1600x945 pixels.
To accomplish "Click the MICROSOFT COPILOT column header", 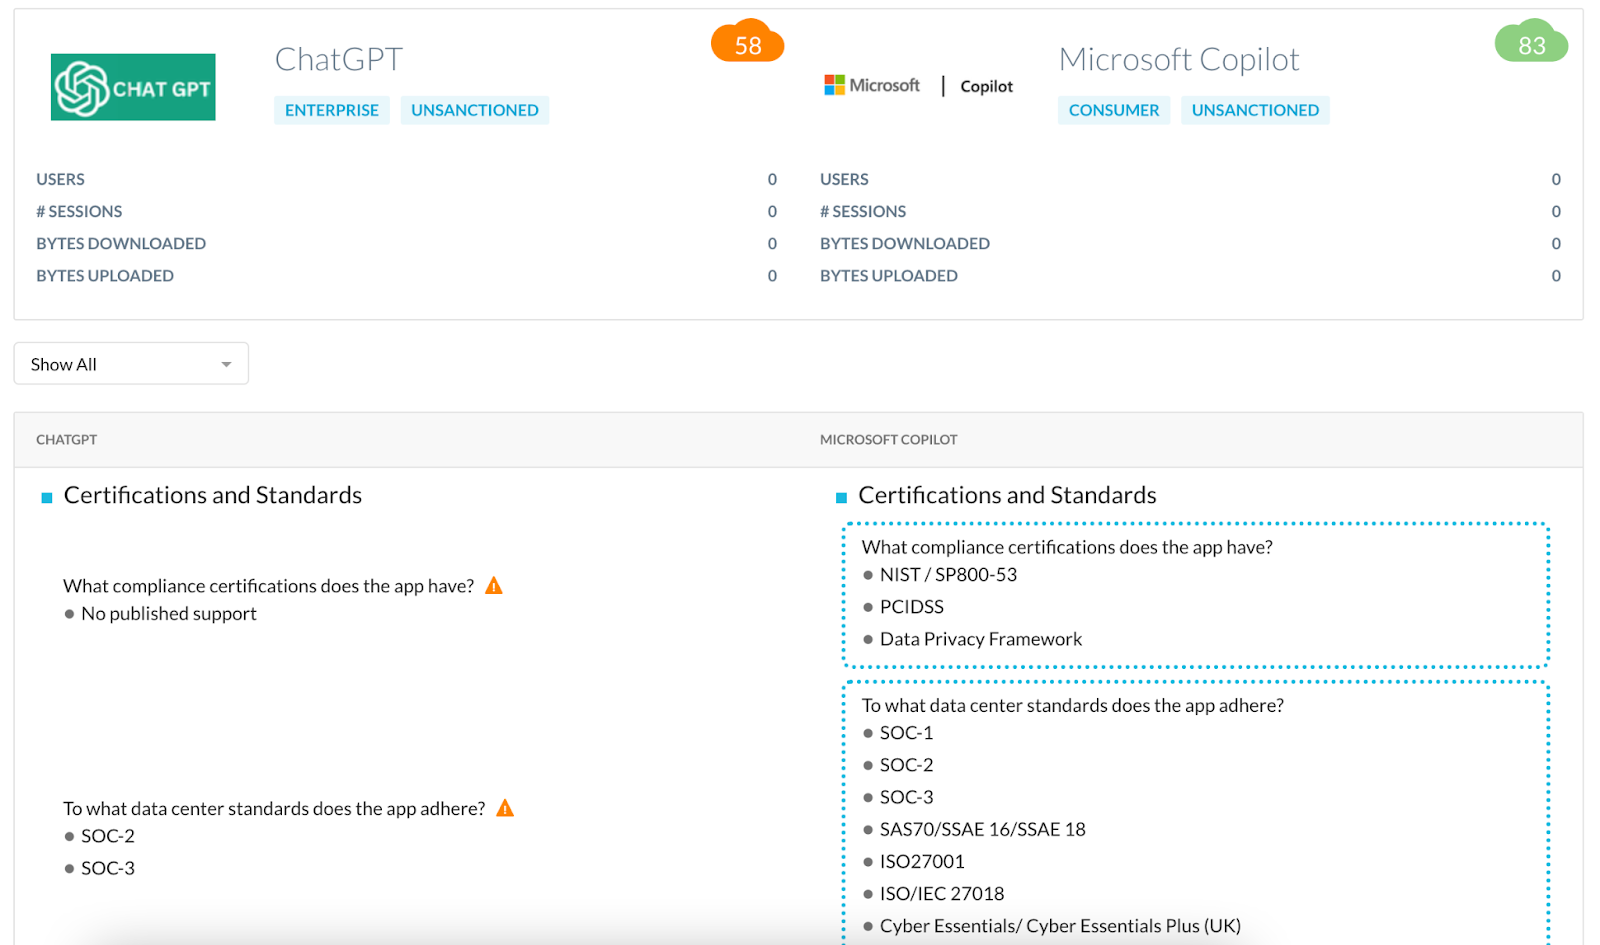I will pos(888,440).
